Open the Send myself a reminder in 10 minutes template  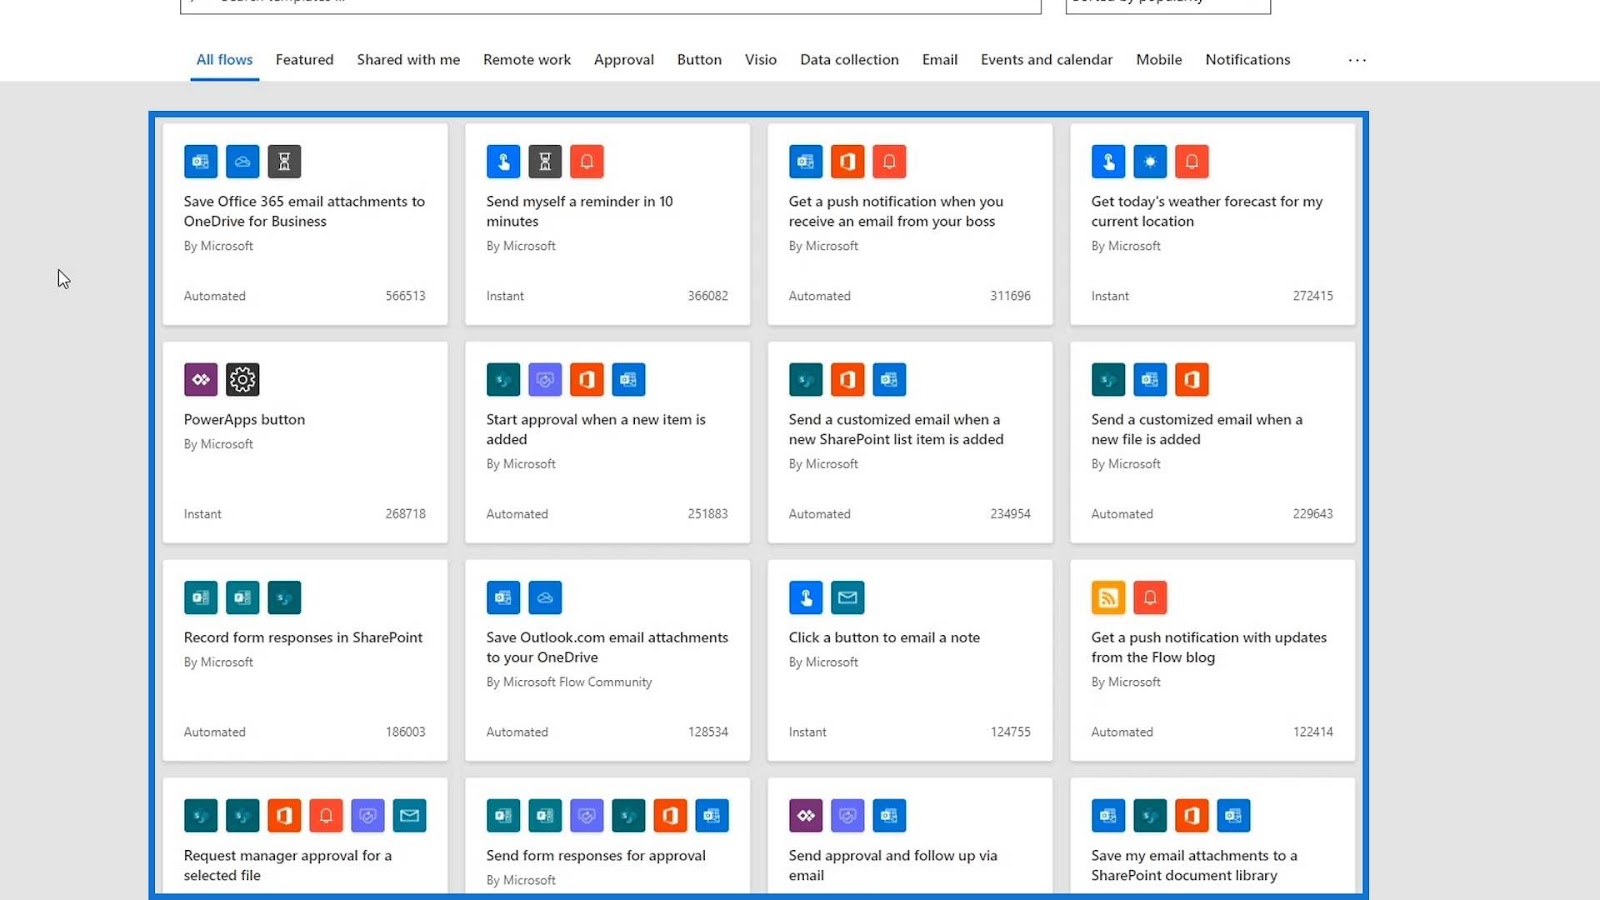[608, 224]
